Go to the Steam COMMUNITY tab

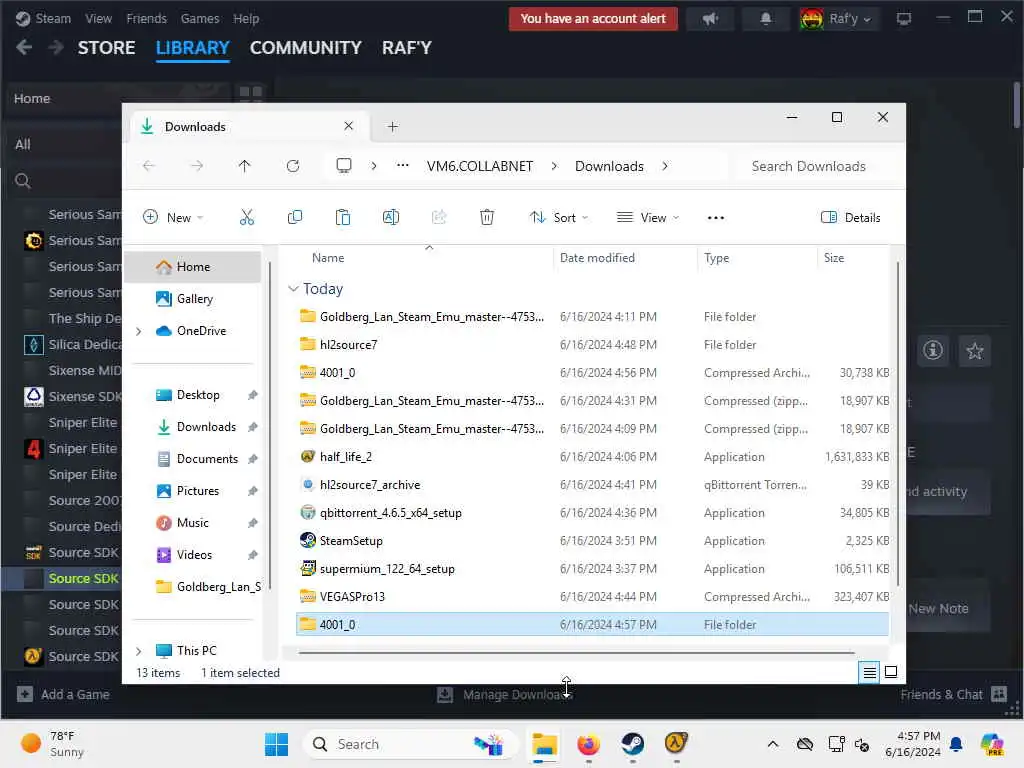click(305, 48)
